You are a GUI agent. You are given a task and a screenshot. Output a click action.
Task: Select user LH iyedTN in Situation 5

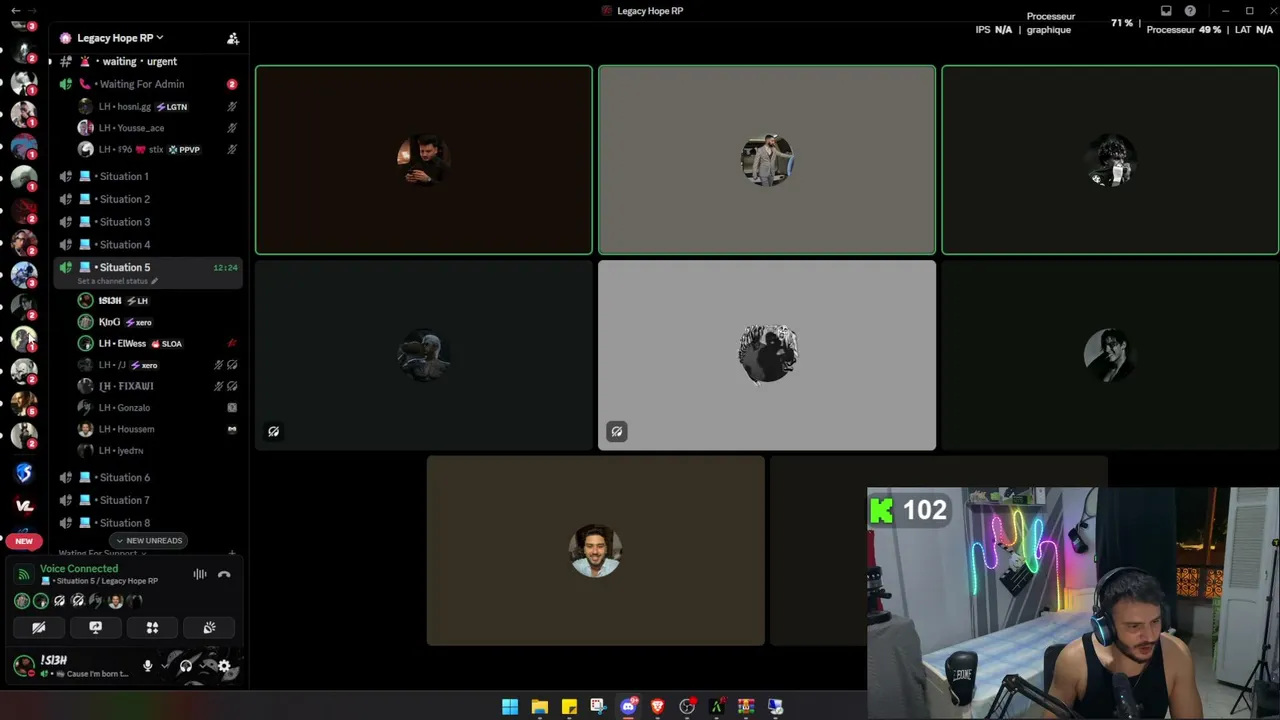[x=158, y=451]
